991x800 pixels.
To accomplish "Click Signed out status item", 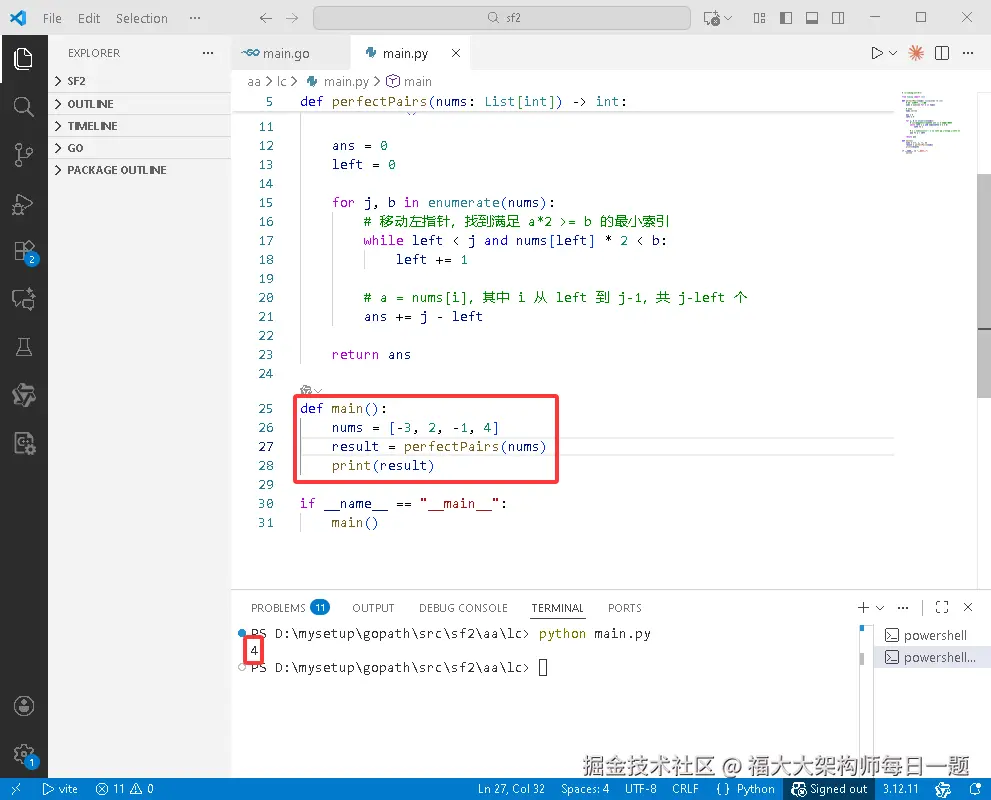I will point(829,789).
